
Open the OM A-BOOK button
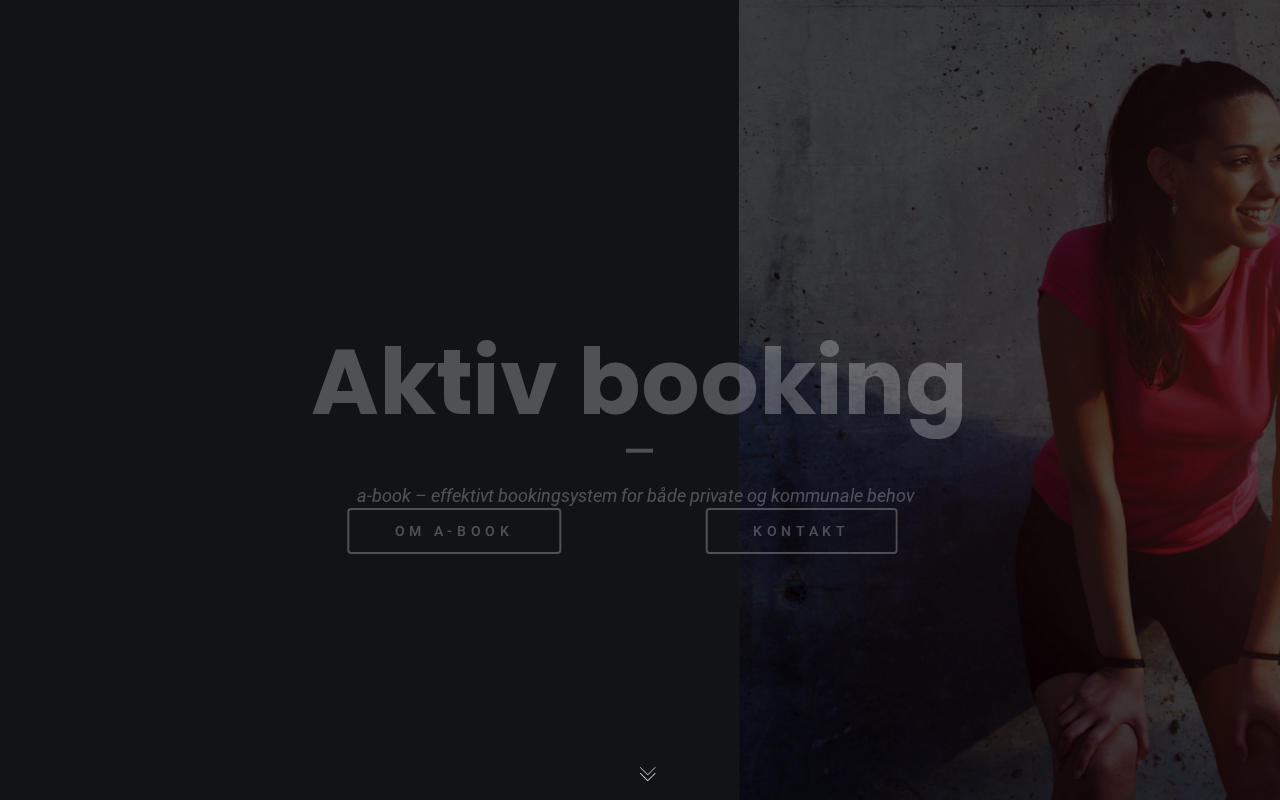(x=454, y=531)
